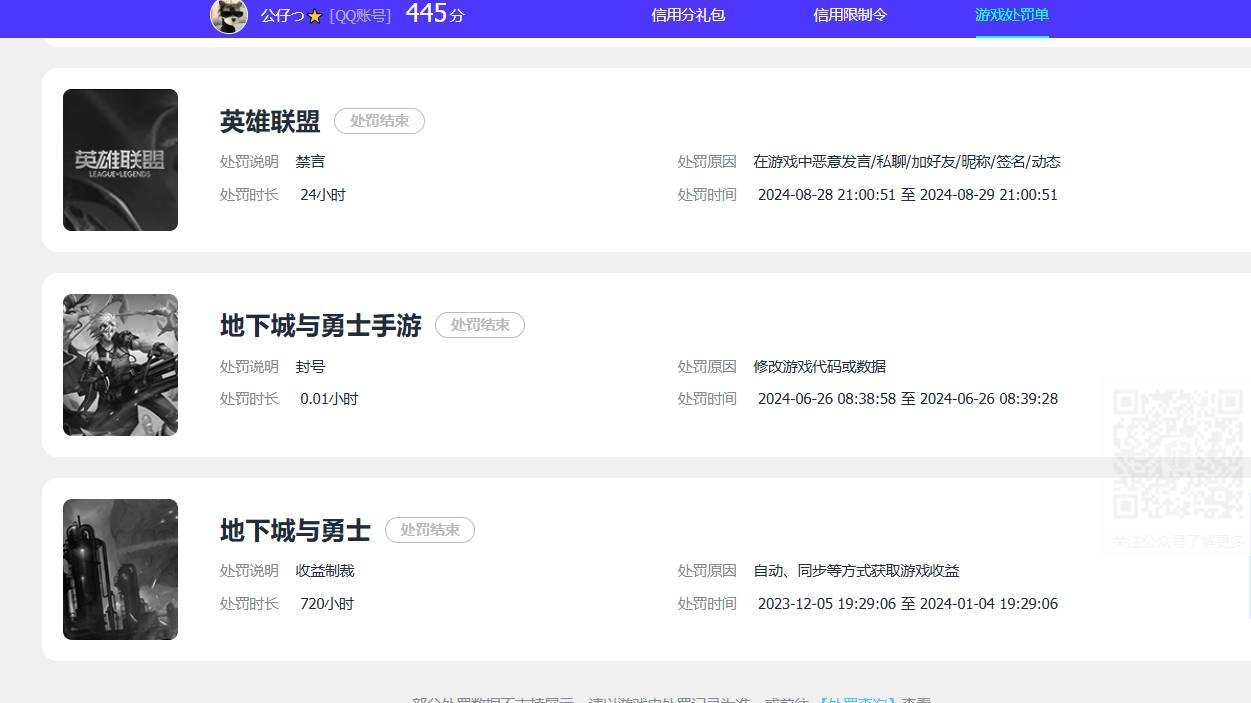Click the 禁言 penalty description

[x=310, y=162]
